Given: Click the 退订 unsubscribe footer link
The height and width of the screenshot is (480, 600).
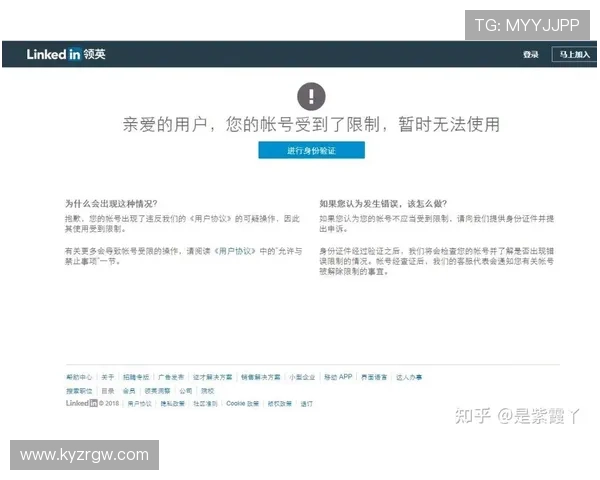Looking at the screenshot, I should (307, 404).
